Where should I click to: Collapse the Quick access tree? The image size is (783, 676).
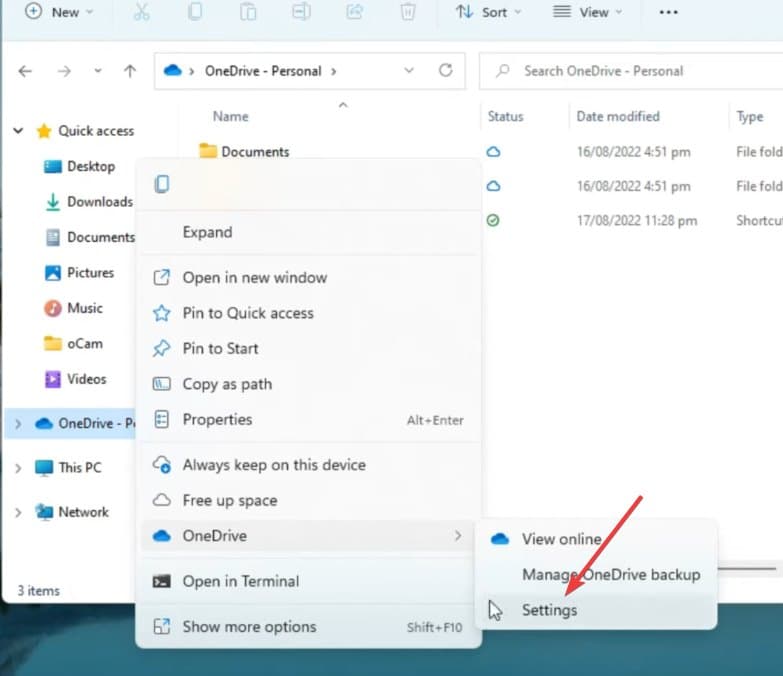tap(18, 131)
